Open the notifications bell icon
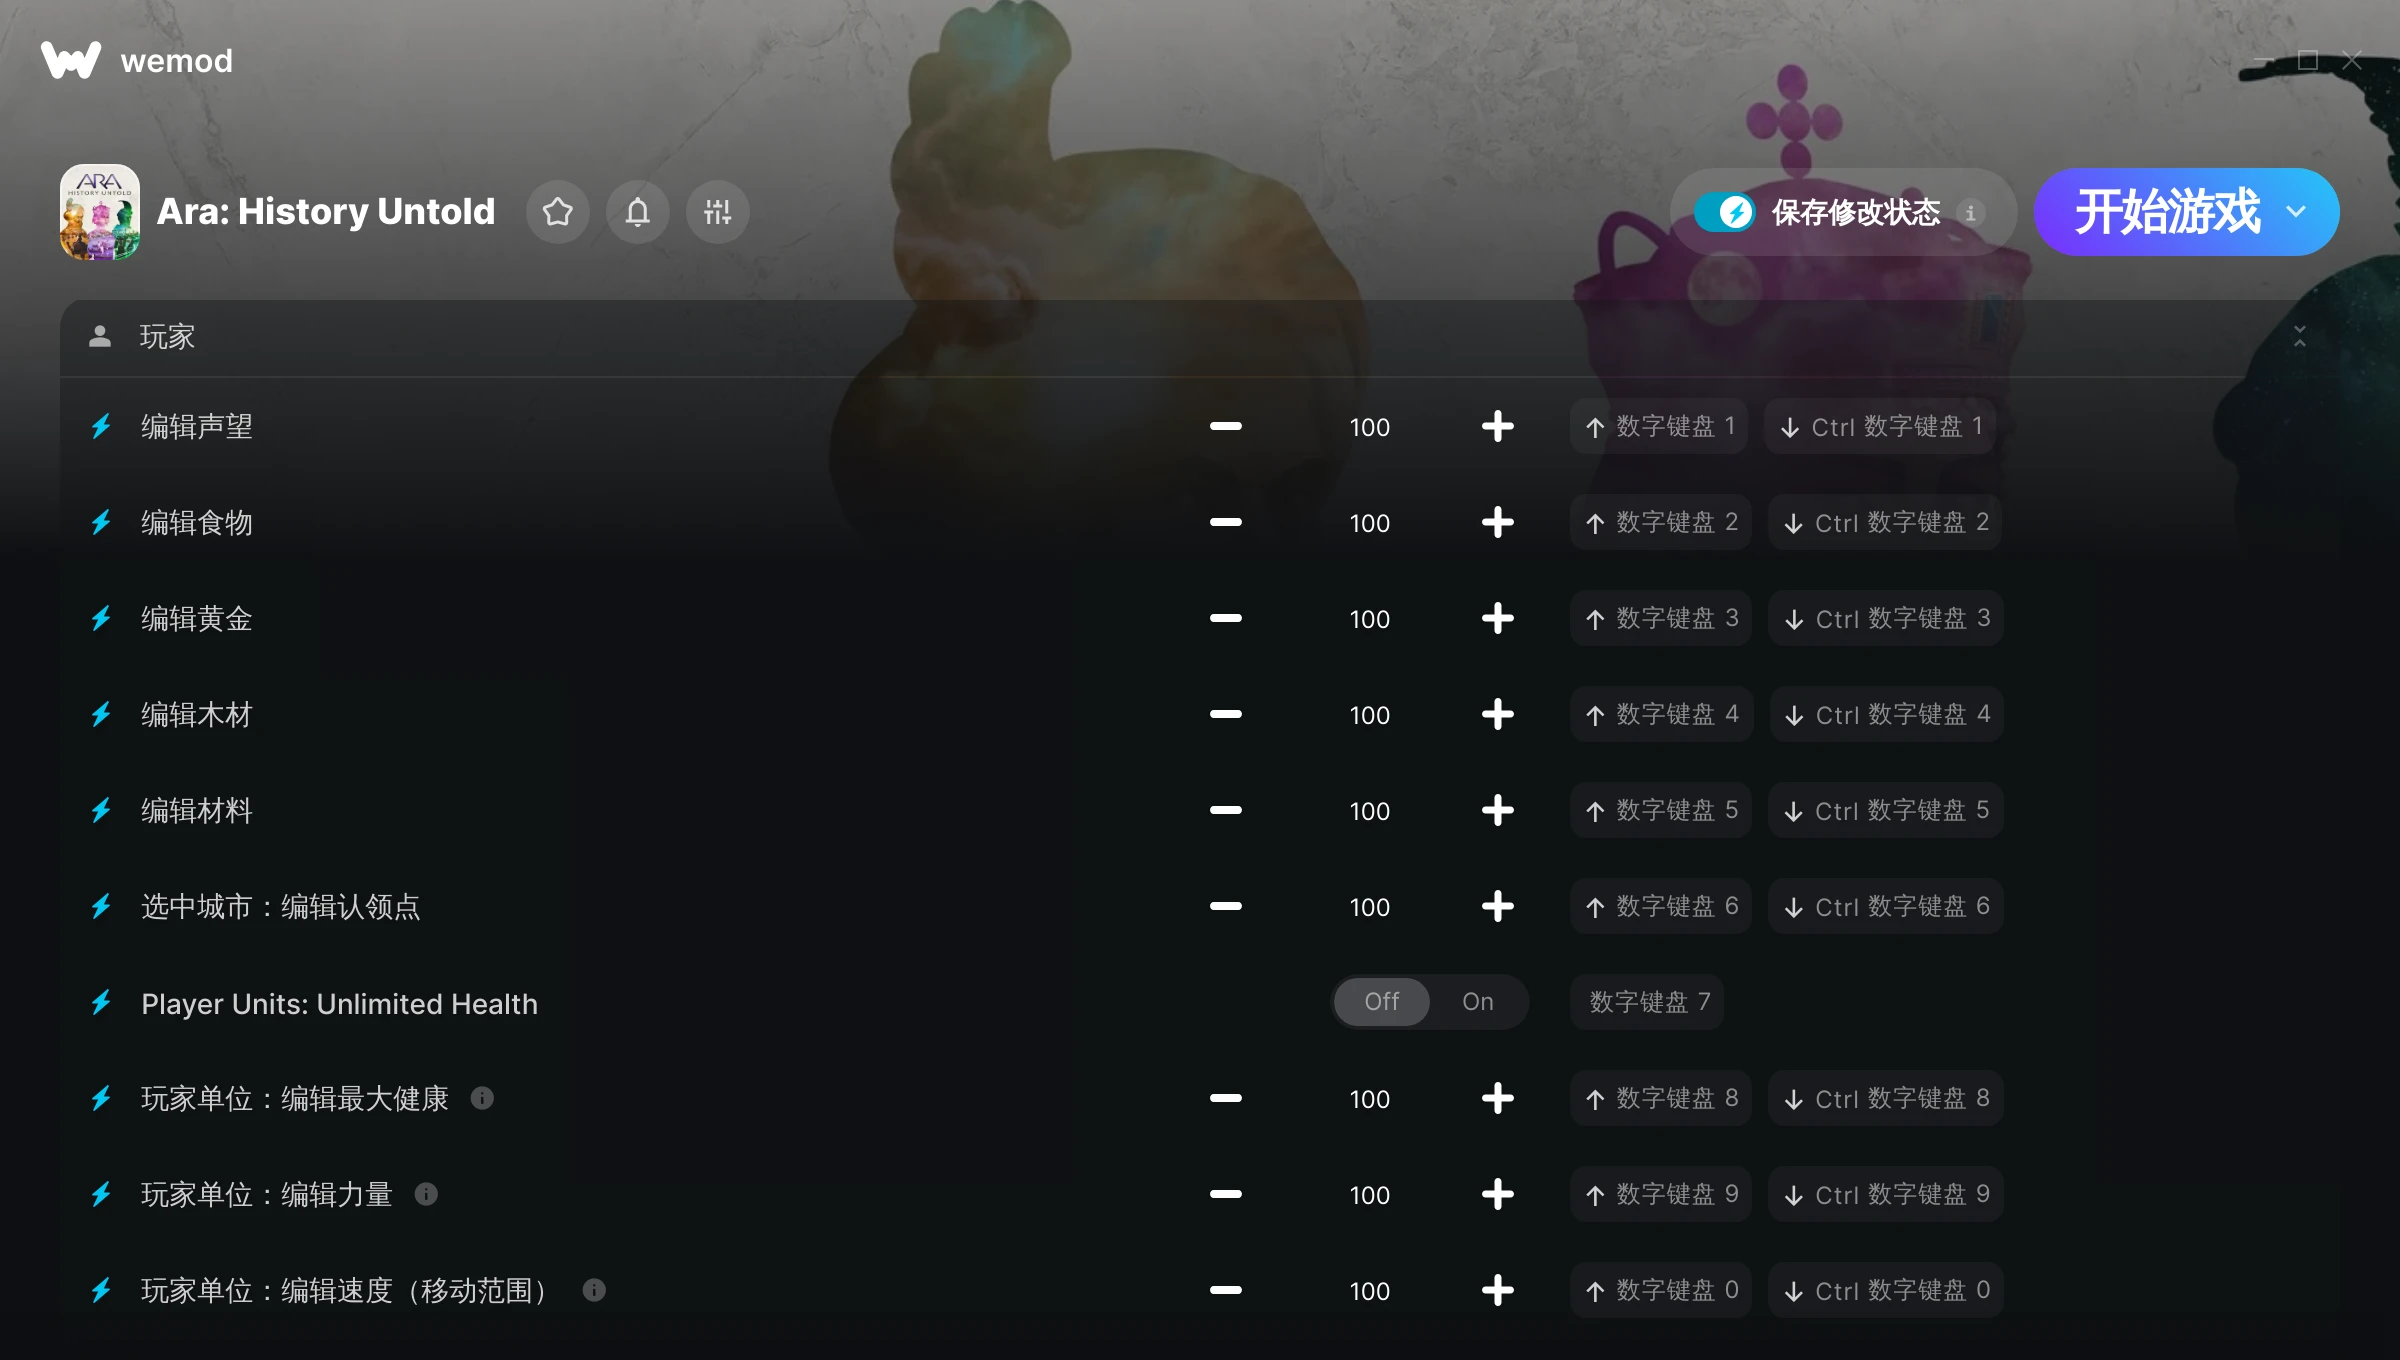 (638, 212)
